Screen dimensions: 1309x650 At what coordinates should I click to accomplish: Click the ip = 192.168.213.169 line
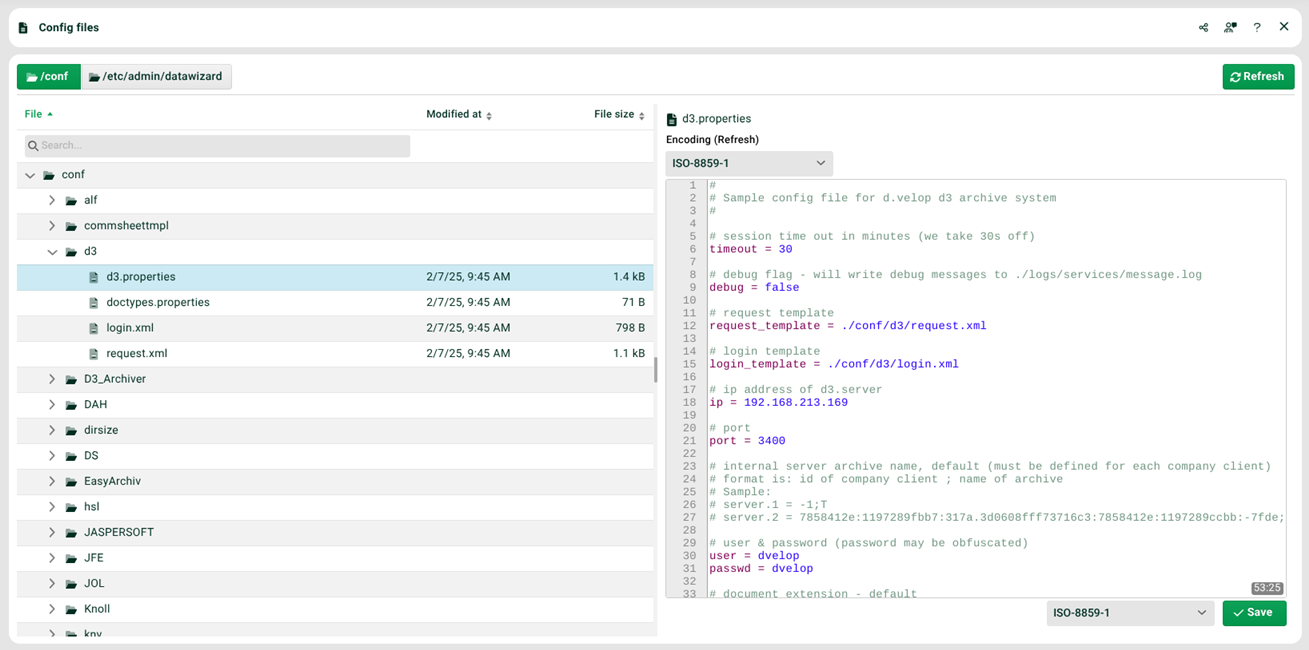pyautogui.click(x=778, y=403)
